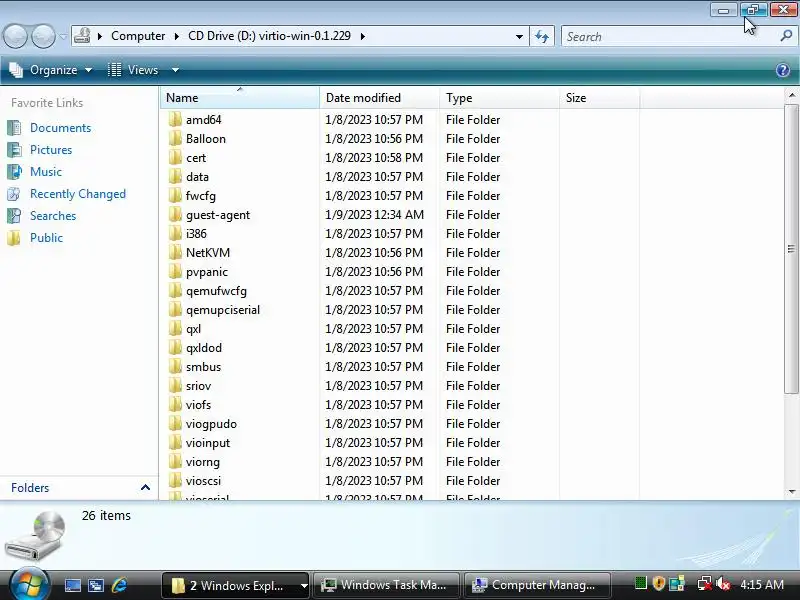800x600 pixels.
Task: Click the Refresh button
Action: pos(542,36)
